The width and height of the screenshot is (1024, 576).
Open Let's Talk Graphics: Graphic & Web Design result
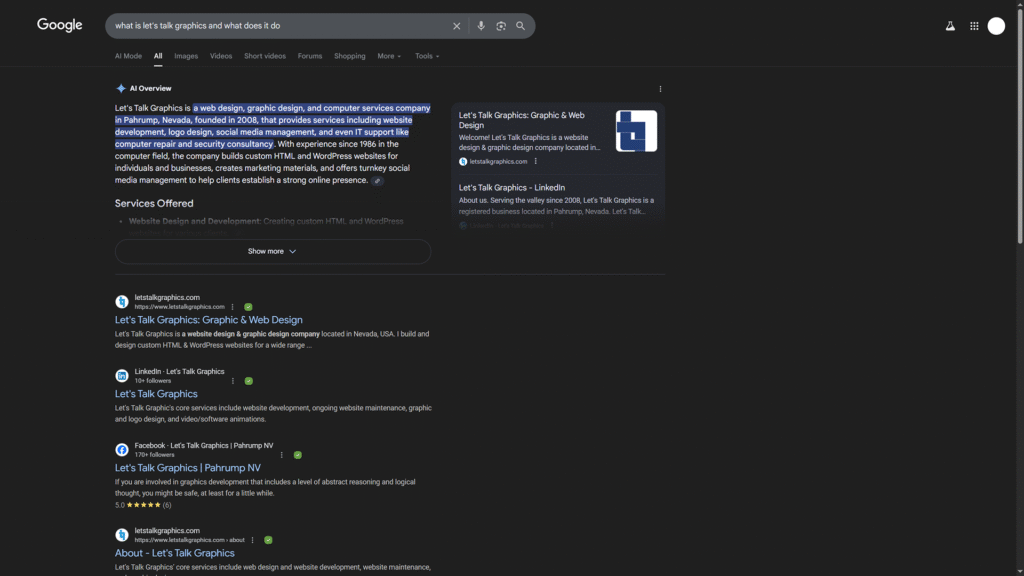(x=208, y=320)
